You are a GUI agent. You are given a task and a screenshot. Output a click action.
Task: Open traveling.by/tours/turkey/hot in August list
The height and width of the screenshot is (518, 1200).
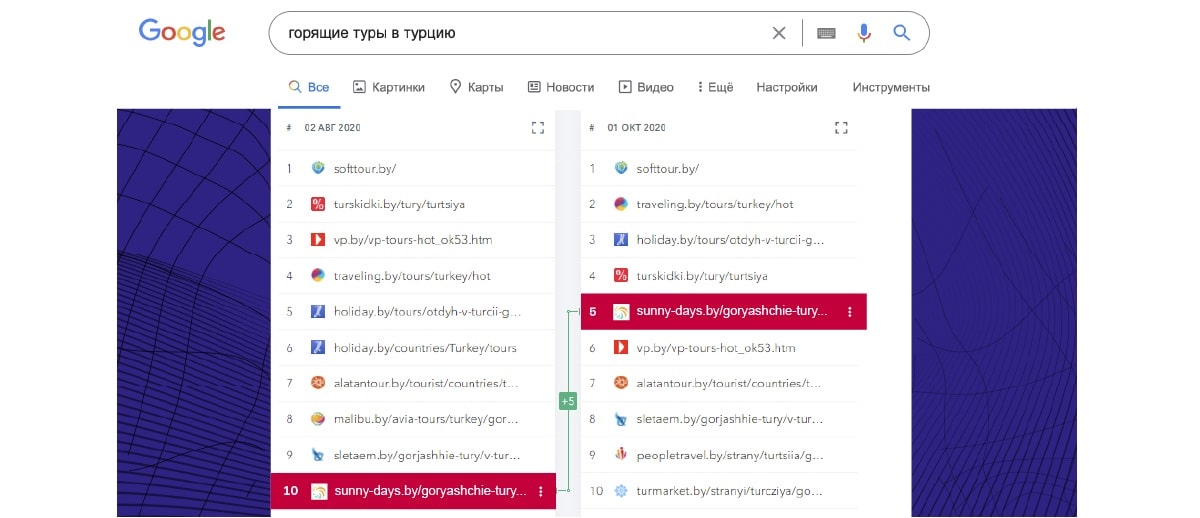click(x=413, y=276)
